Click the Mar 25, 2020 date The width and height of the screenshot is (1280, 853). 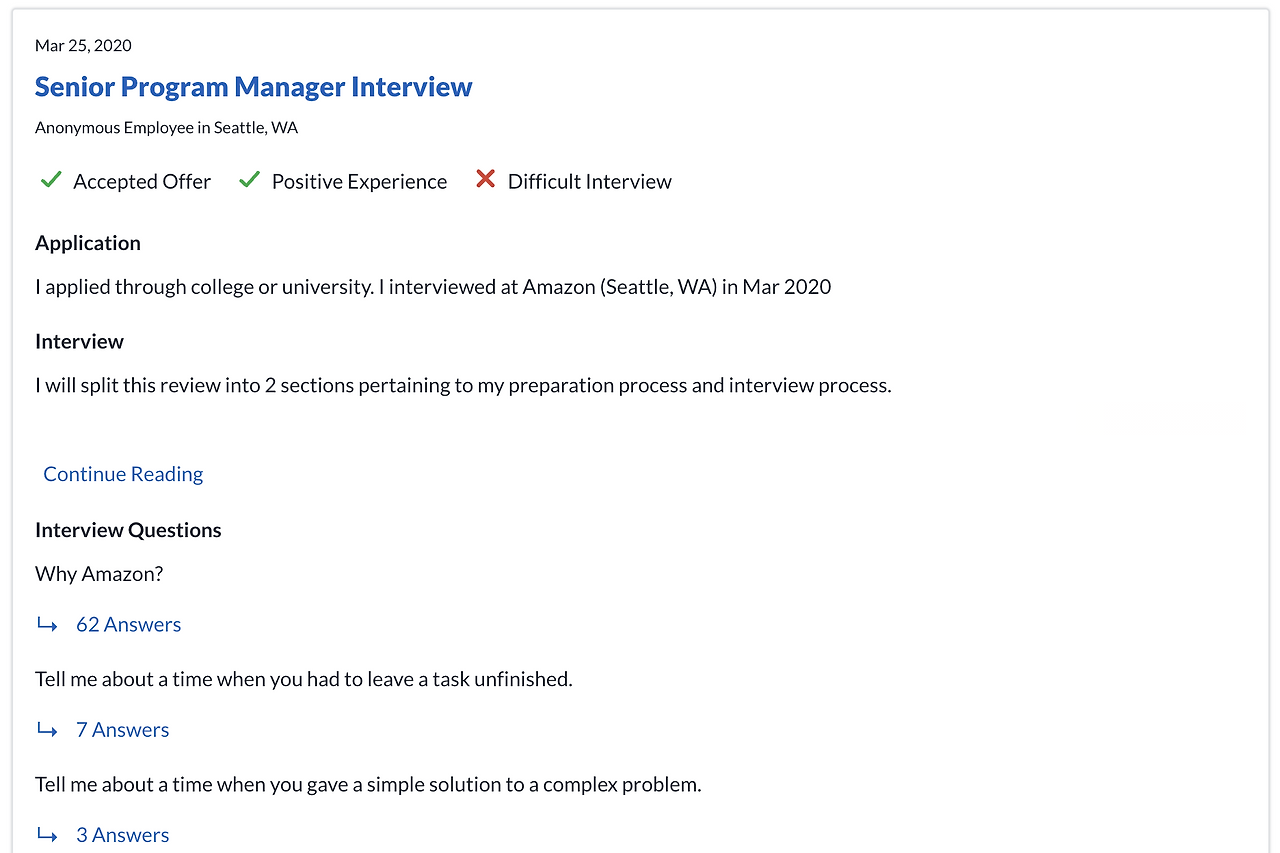83,45
